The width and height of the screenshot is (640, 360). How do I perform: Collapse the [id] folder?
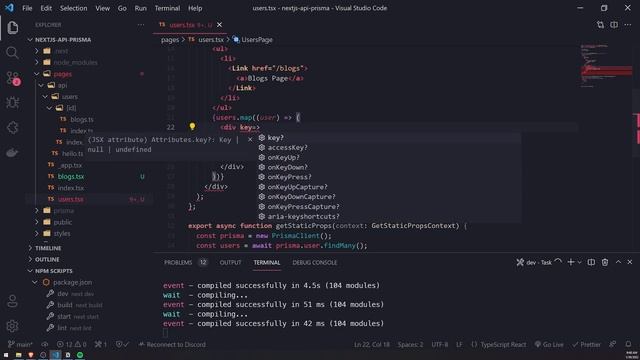(x=71, y=108)
